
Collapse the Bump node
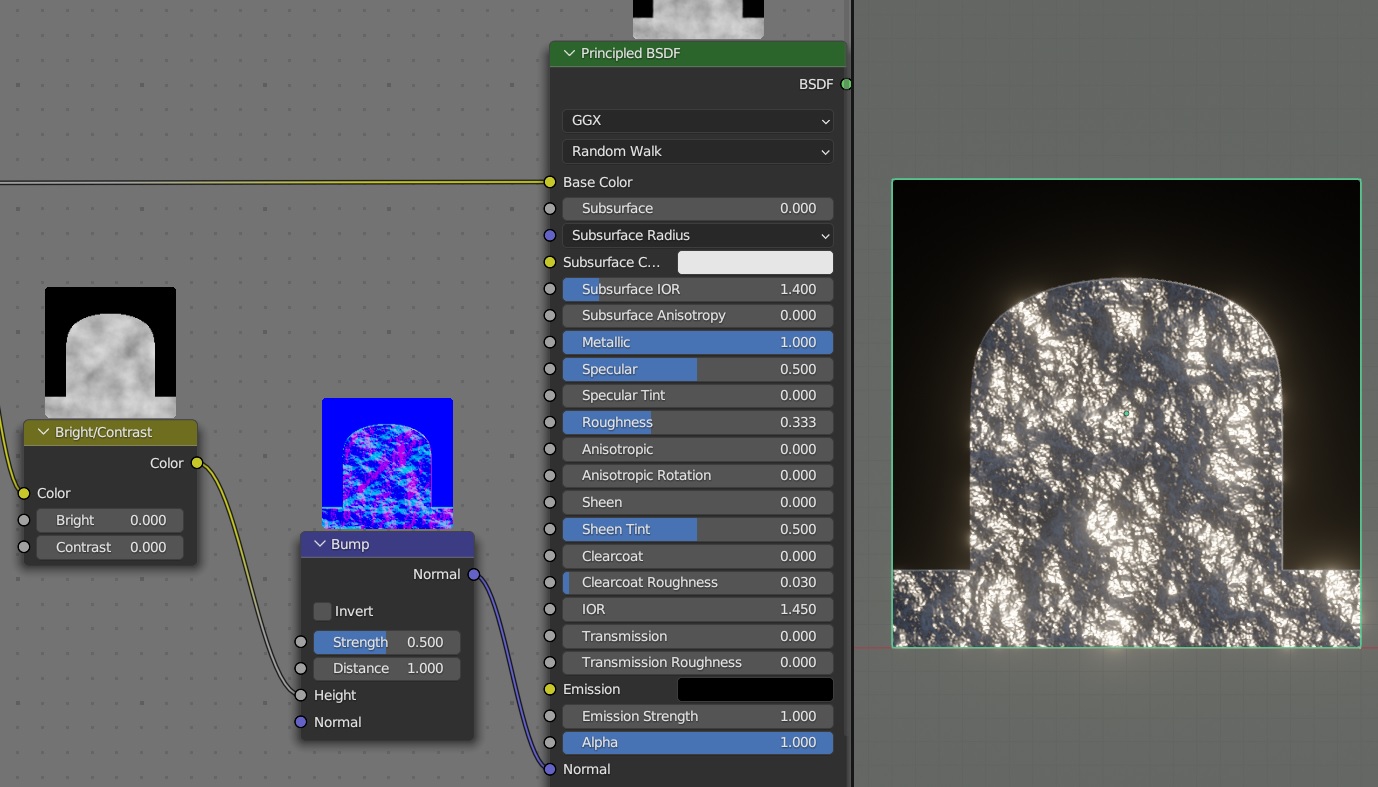click(x=320, y=544)
